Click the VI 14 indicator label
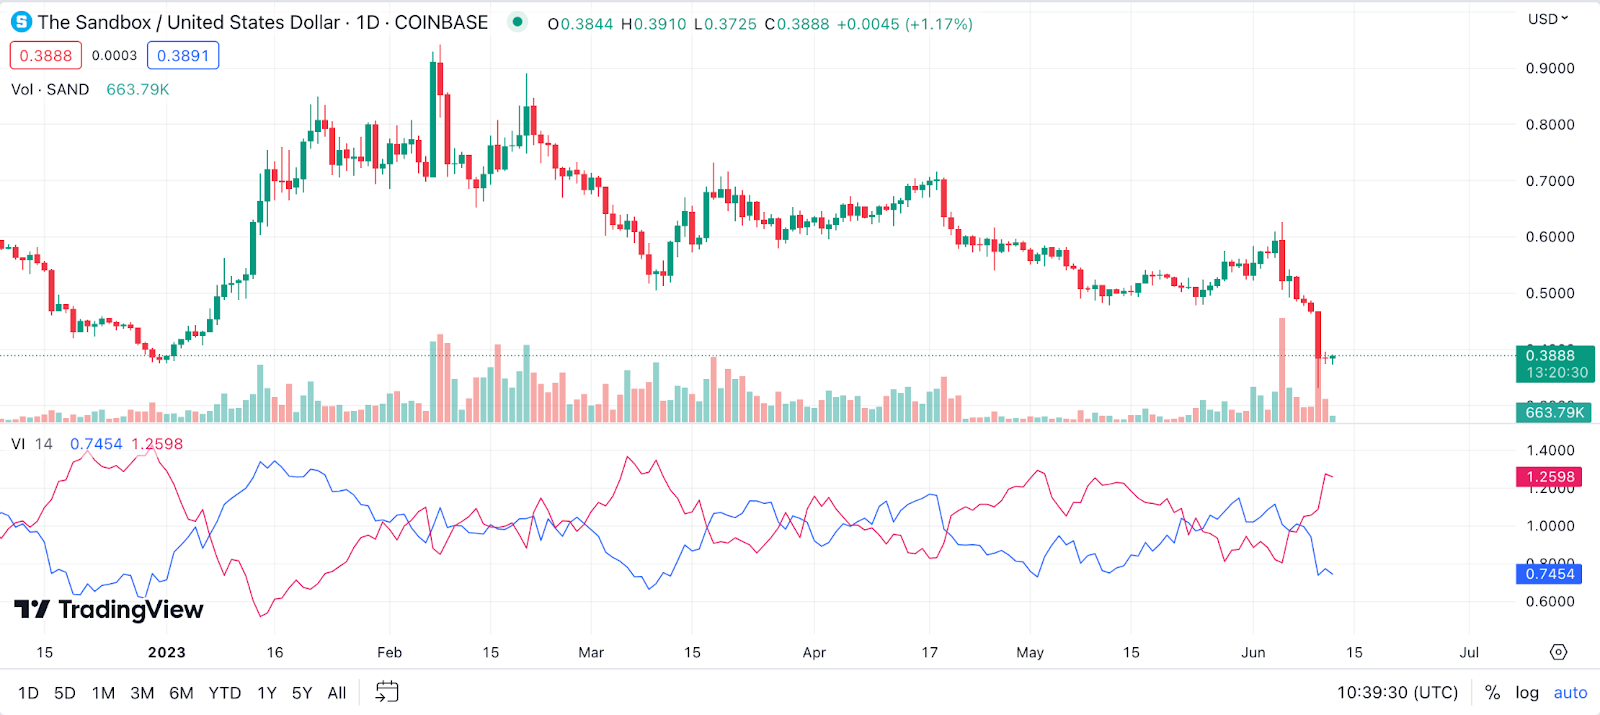1600x715 pixels. coord(32,444)
